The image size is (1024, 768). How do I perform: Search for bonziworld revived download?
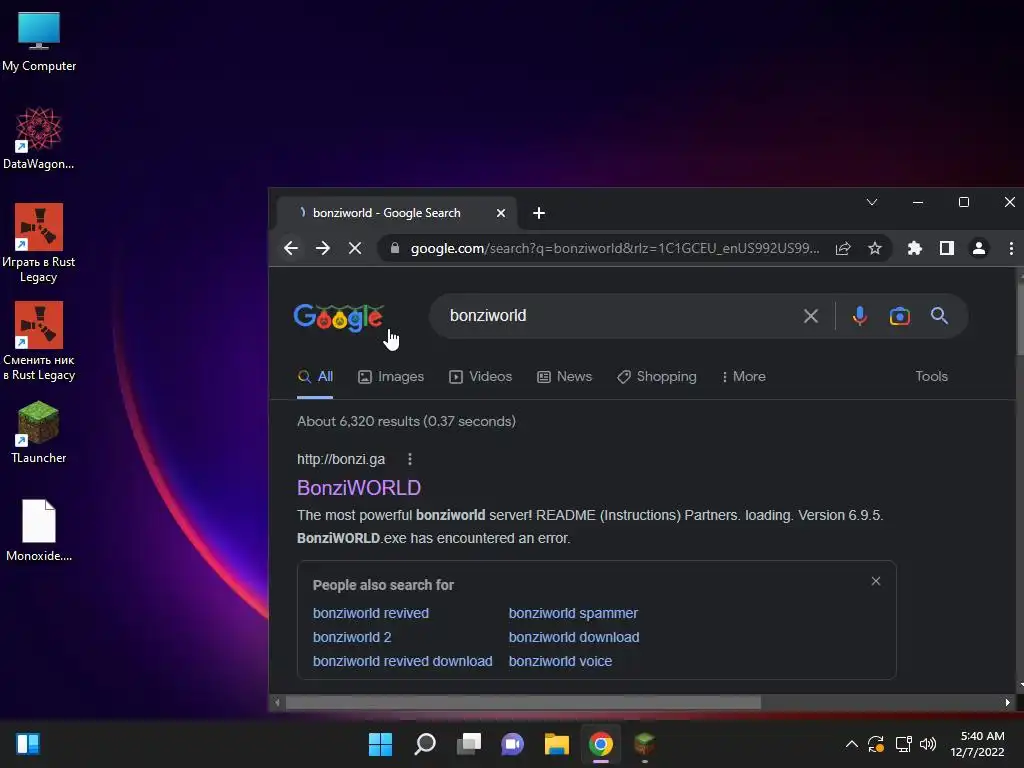[402, 661]
